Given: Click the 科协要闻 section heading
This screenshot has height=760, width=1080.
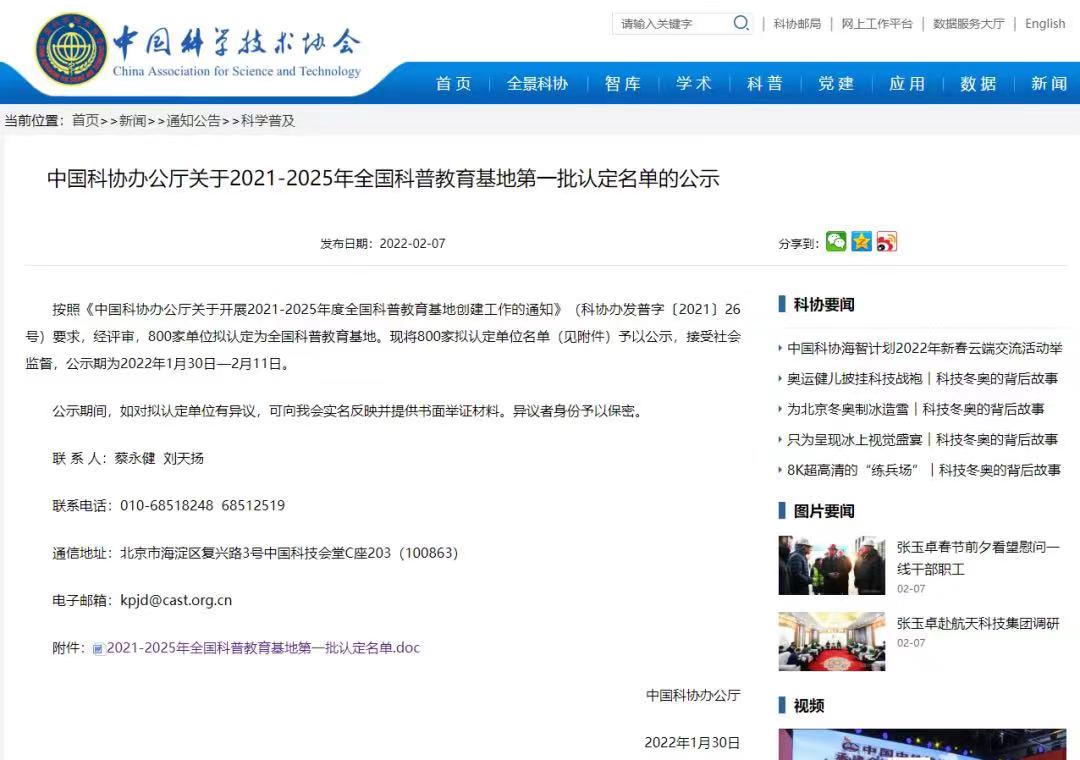Looking at the screenshot, I should [x=824, y=305].
